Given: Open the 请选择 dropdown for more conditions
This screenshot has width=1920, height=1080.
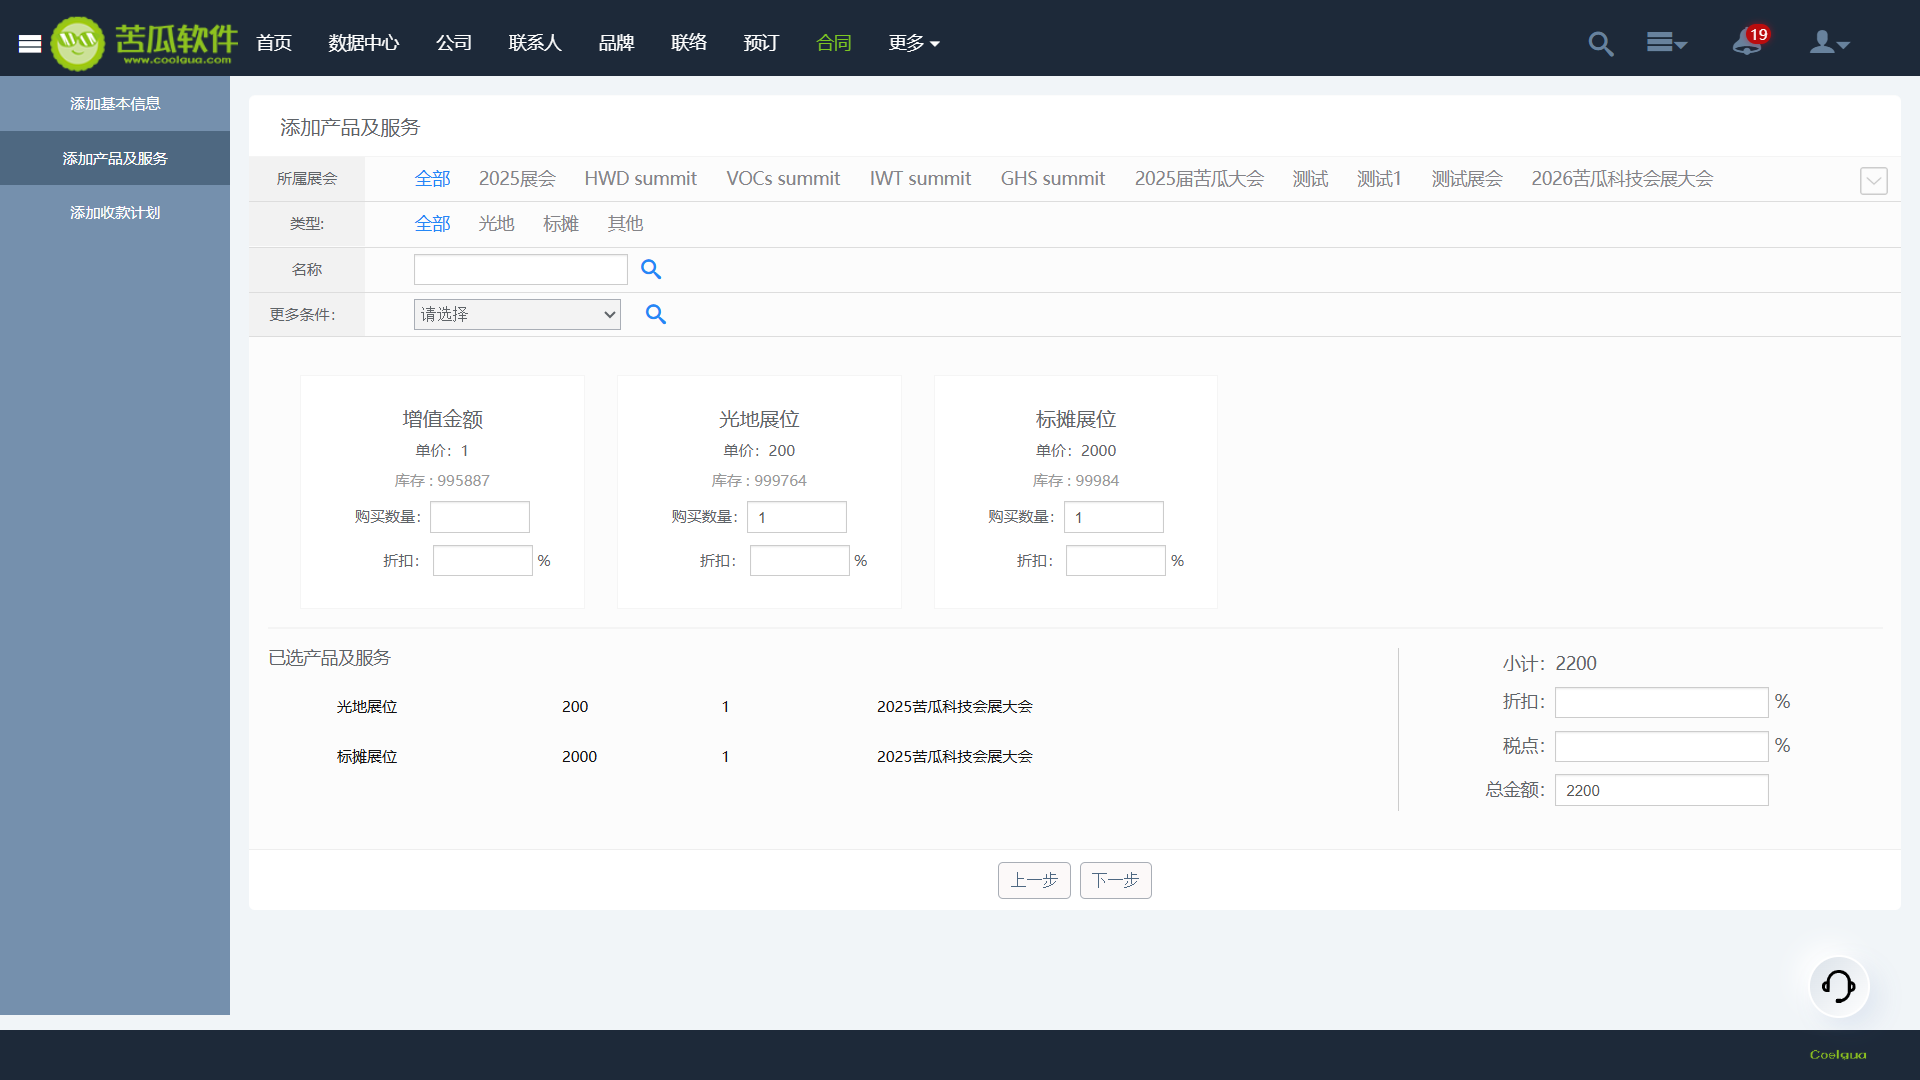Looking at the screenshot, I should 517,314.
